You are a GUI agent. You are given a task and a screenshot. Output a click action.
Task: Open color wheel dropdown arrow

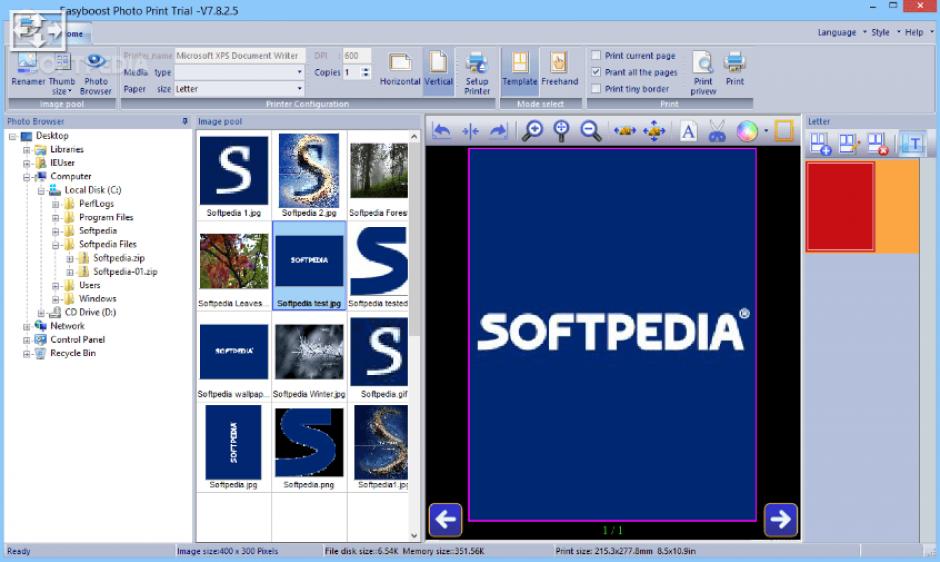pos(766,131)
